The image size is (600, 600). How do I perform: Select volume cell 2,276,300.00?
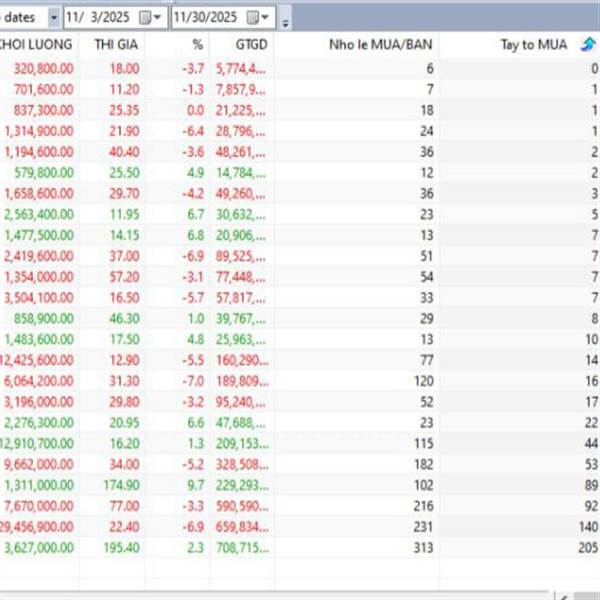click(x=39, y=423)
